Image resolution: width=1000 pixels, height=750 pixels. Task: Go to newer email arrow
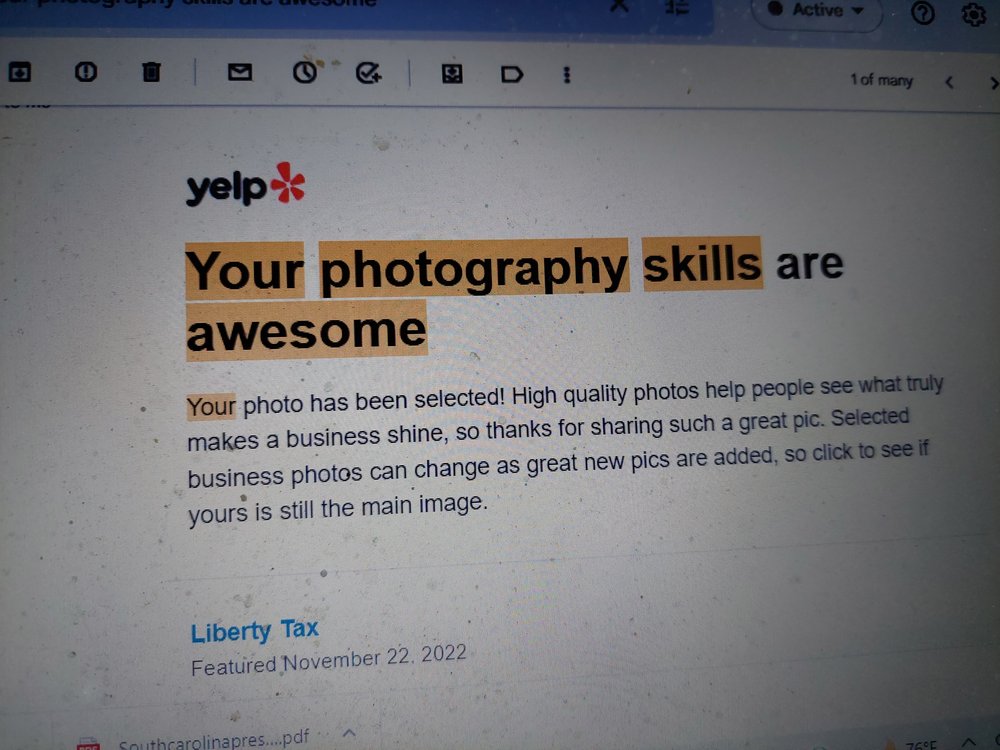[x=949, y=82]
